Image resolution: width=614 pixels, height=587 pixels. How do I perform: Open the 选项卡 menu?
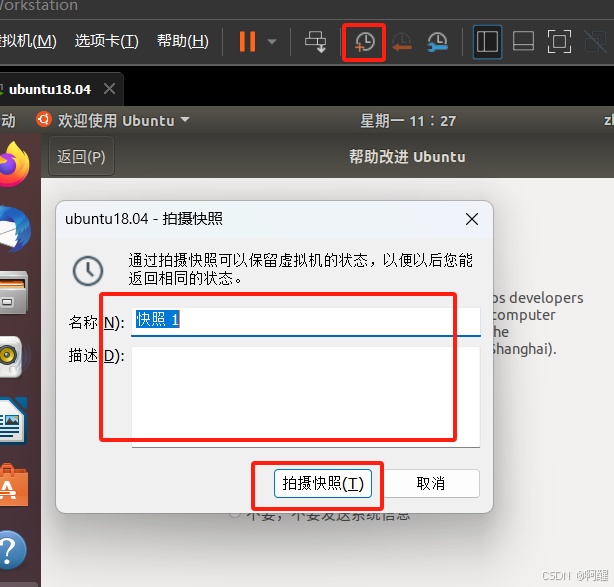(x=107, y=41)
